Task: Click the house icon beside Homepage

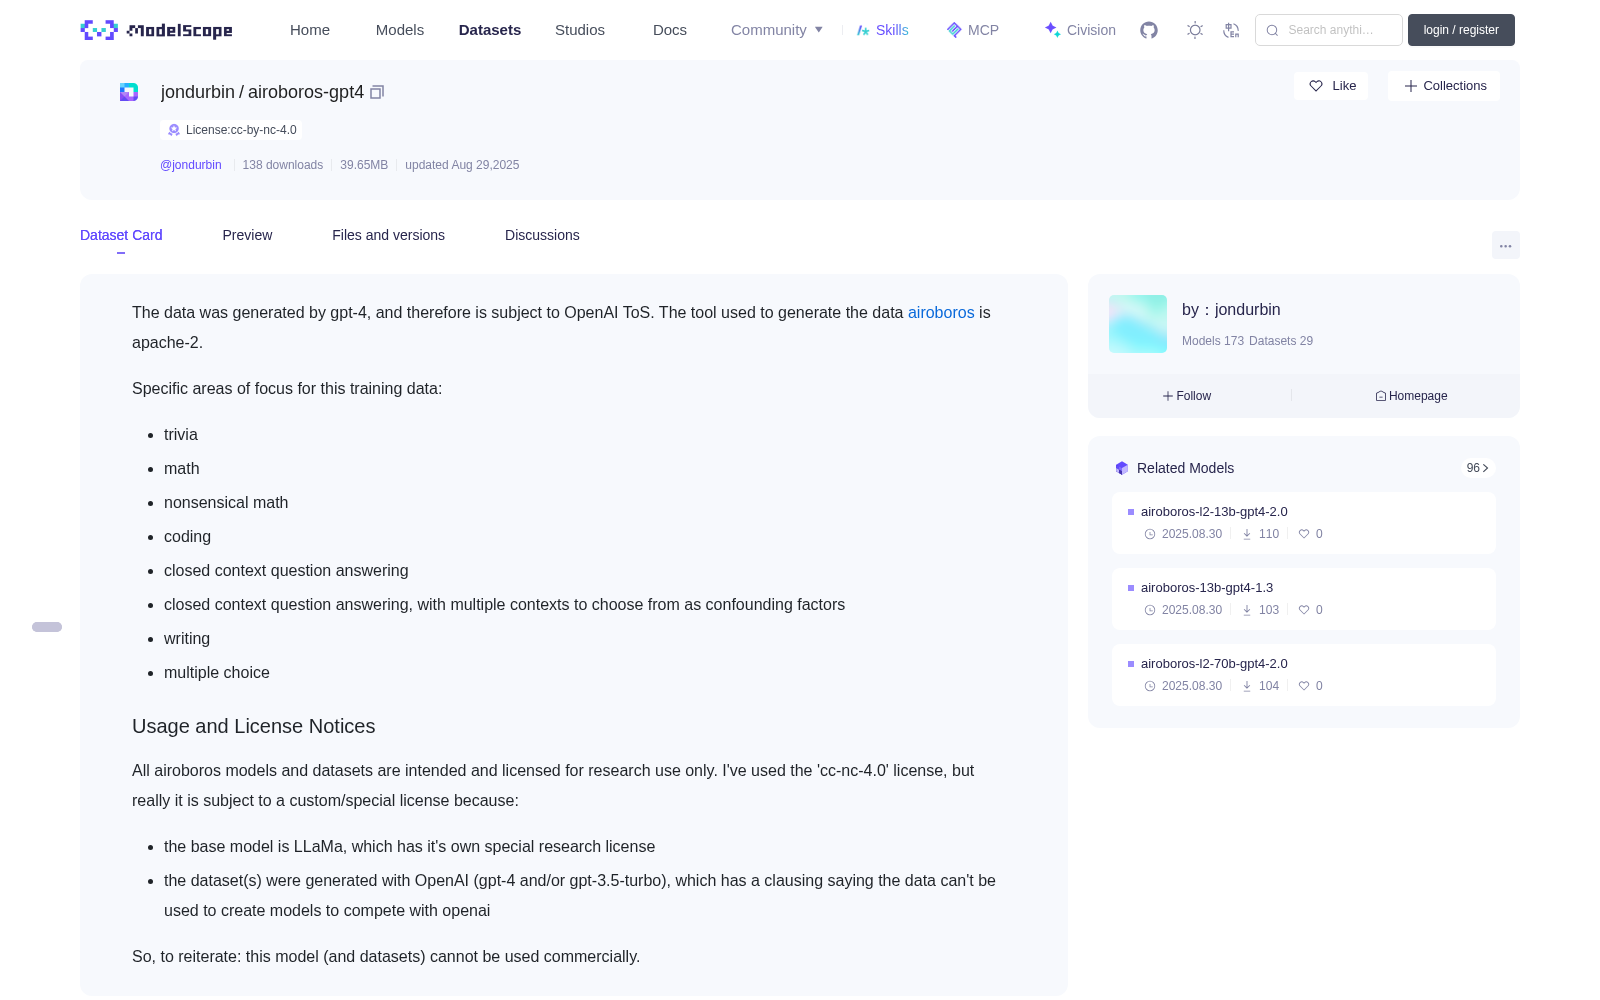Action: pyautogui.click(x=1381, y=396)
